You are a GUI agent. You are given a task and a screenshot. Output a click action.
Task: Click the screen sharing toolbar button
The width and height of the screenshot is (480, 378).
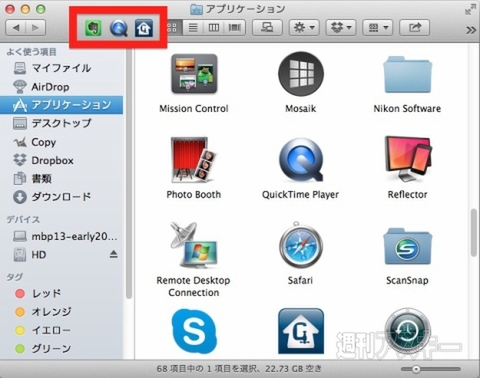click(267, 28)
